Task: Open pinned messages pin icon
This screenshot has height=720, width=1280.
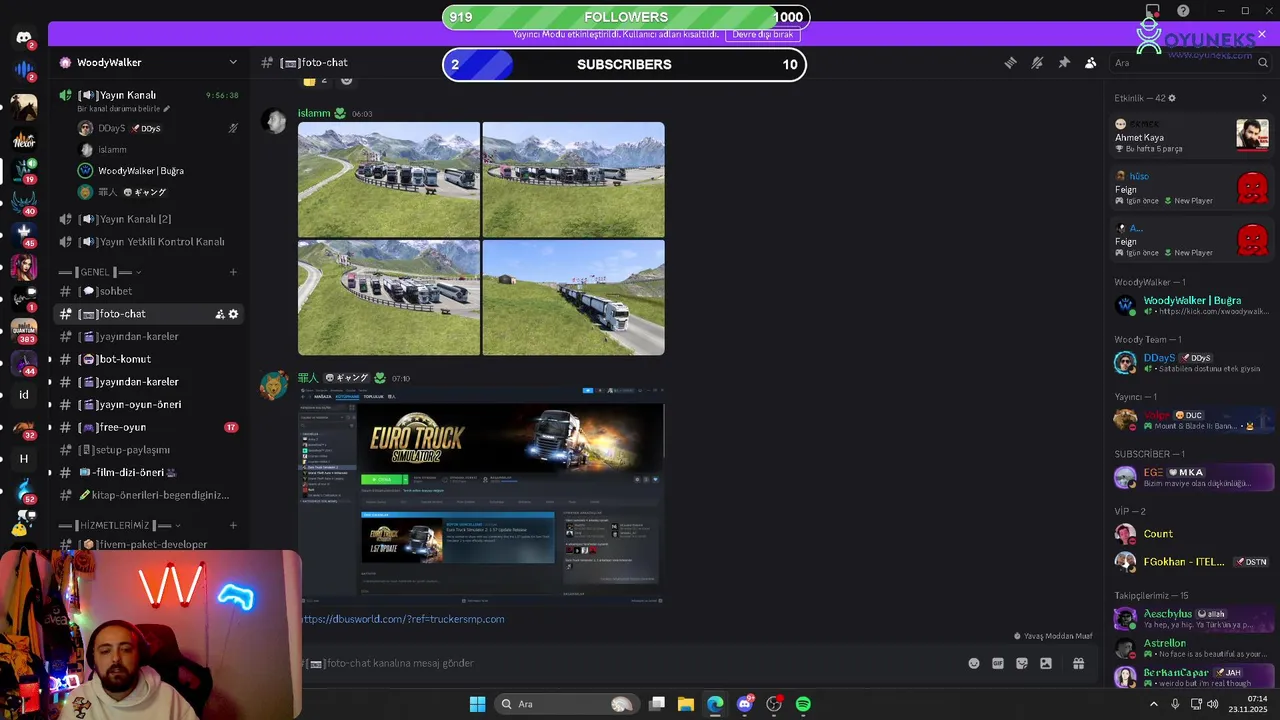Action: click(x=1064, y=63)
